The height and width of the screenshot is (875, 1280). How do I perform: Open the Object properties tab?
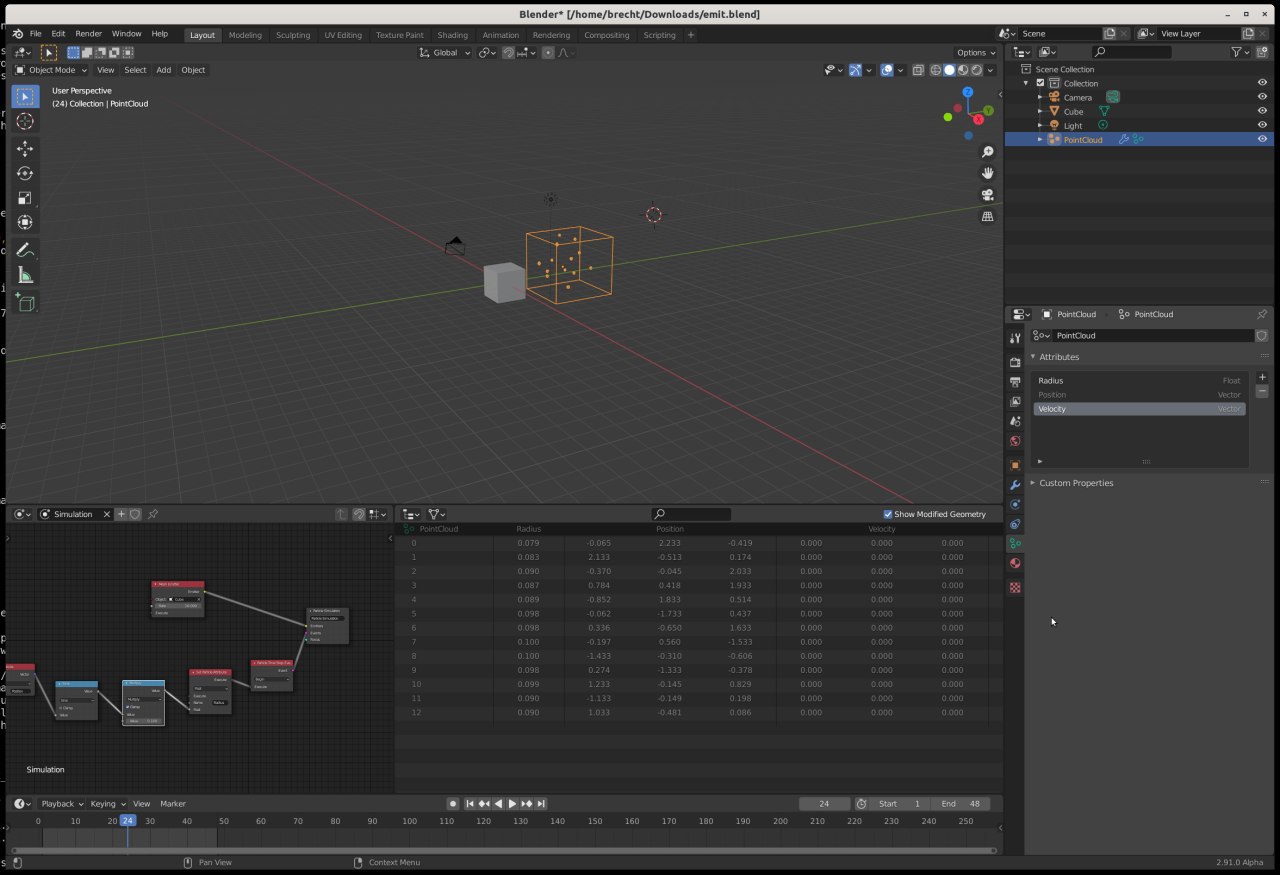click(1015, 465)
